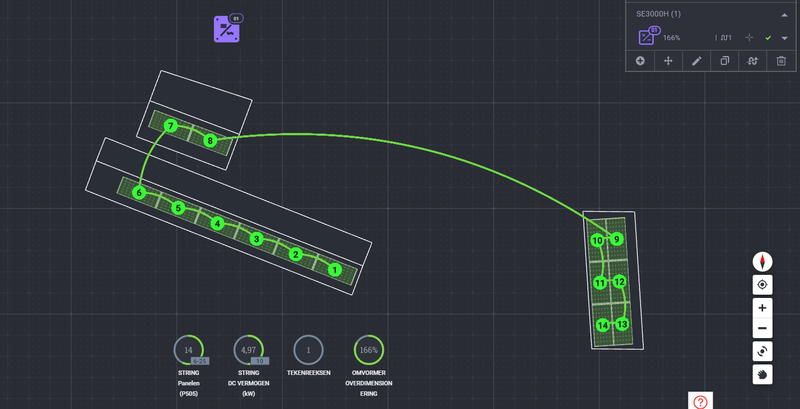Click the Tekenreeksen gauge showing 1
The width and height of the screenshot is (800, 409).
point(308,350)
